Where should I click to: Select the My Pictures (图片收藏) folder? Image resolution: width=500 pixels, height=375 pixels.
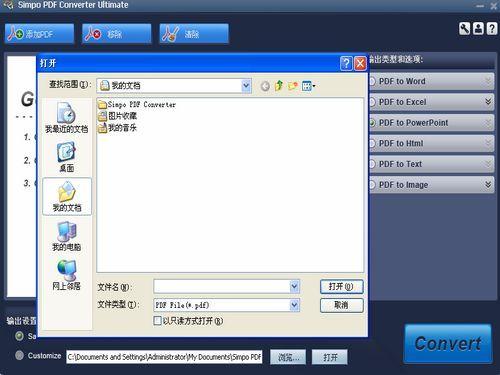click(117, 116)
